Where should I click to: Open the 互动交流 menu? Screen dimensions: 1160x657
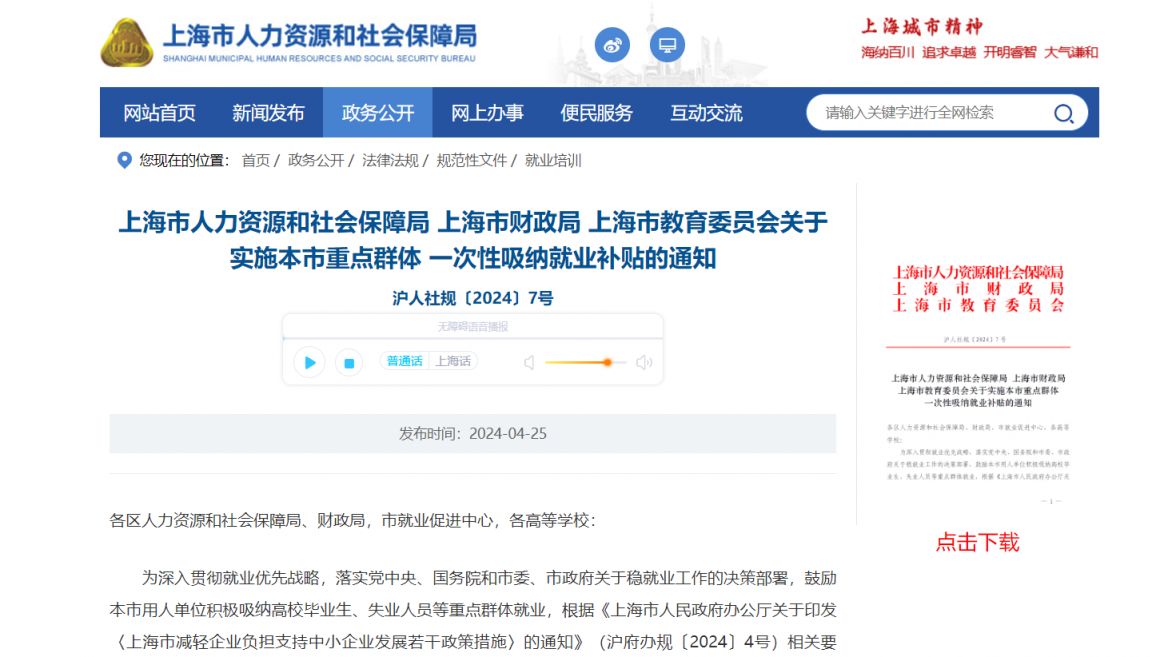[710, 113]
